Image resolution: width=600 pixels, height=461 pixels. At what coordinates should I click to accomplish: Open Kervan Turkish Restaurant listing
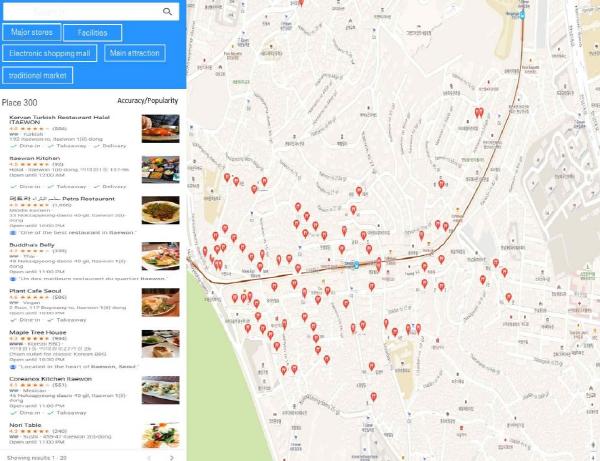59,119
